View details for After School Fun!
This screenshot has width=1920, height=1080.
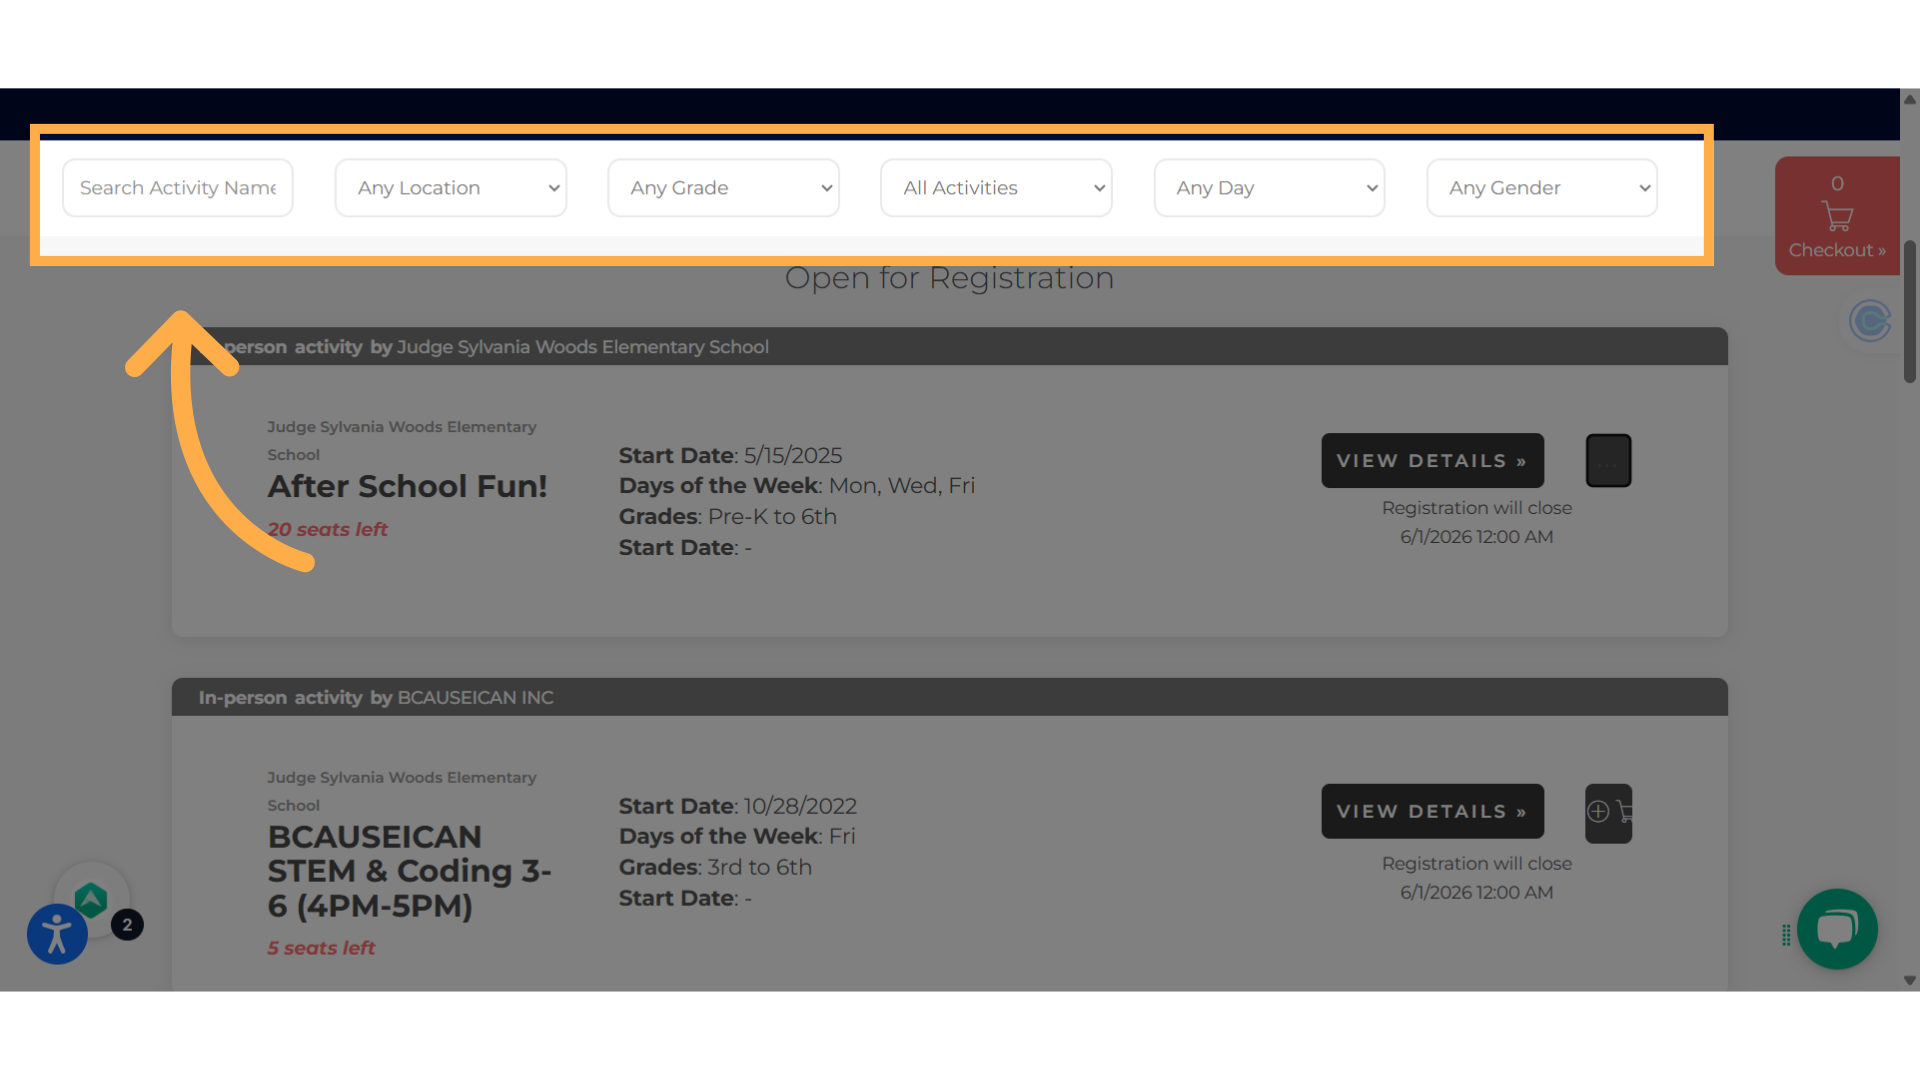coord(1432,461)
